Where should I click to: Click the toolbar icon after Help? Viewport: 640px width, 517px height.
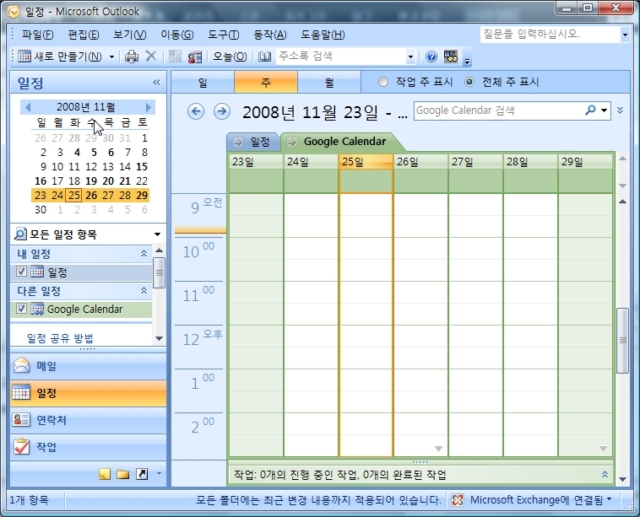click(451, 56)
